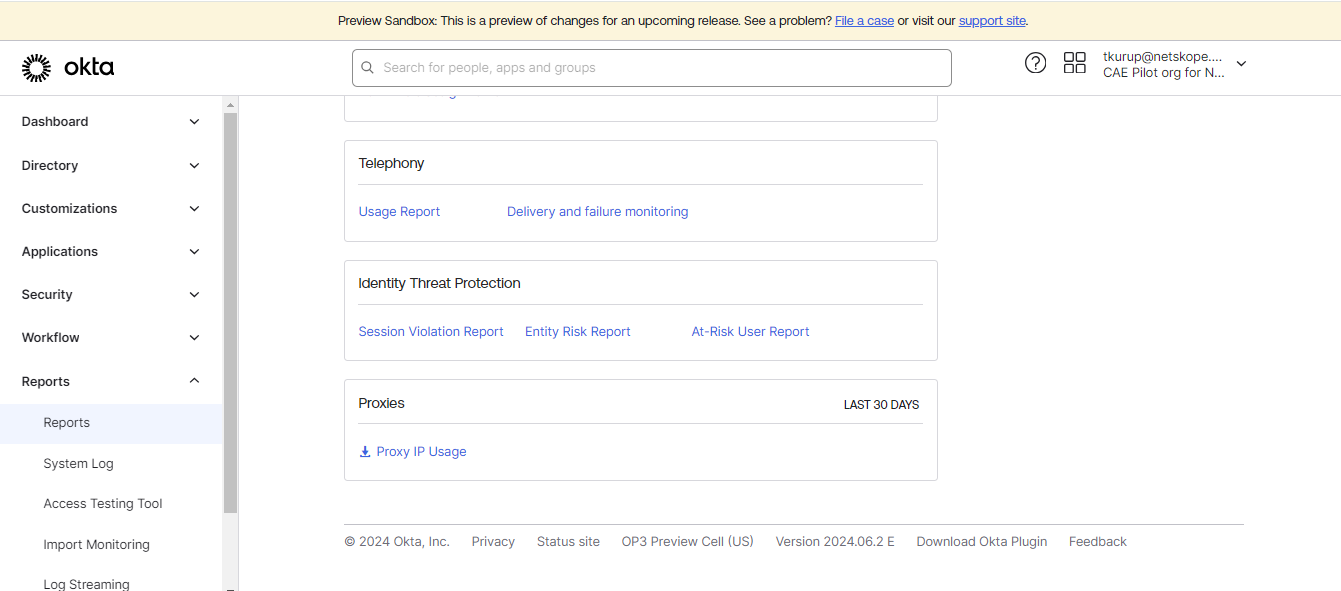The height and width of the screenshot is (591, 1341).
Task: Open System Log in sidebar
Action: [78, 464]
